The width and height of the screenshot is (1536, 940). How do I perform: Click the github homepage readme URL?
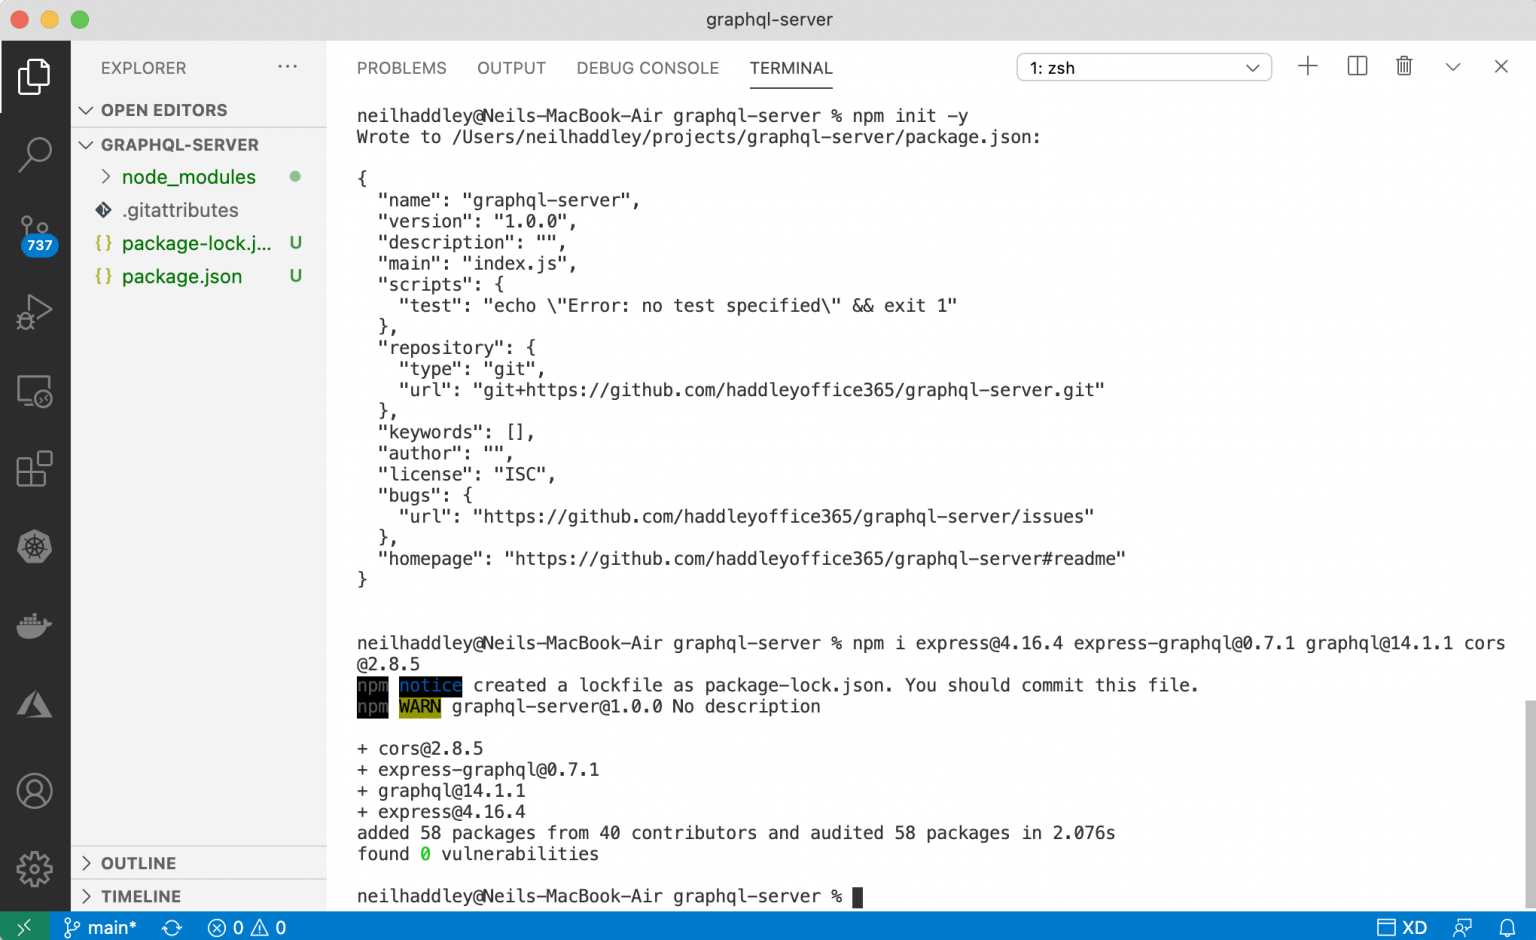click(x=815, y=559)
